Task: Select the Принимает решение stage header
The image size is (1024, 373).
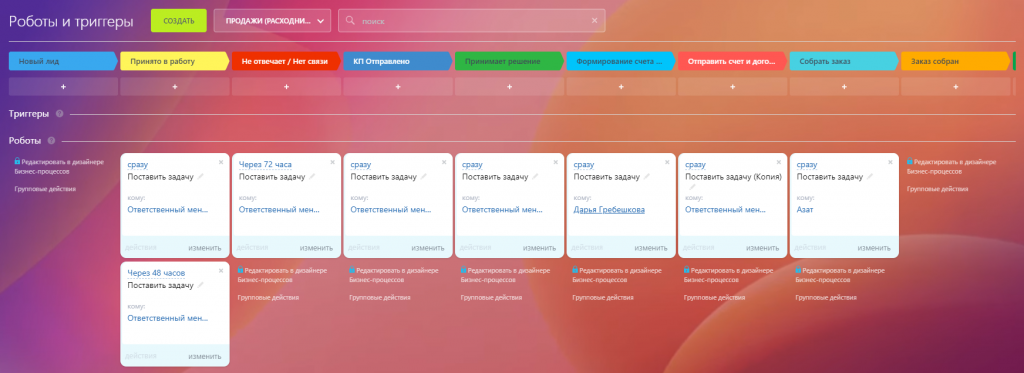Action: coord(509,61)
